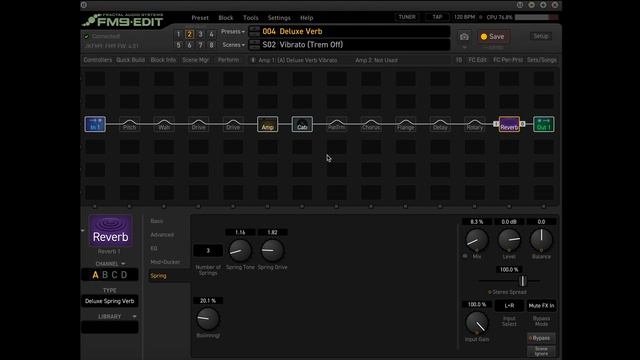Open the Number of Springs value box
The height and width of the screenshot is (360, 640).
pos(208,251)
